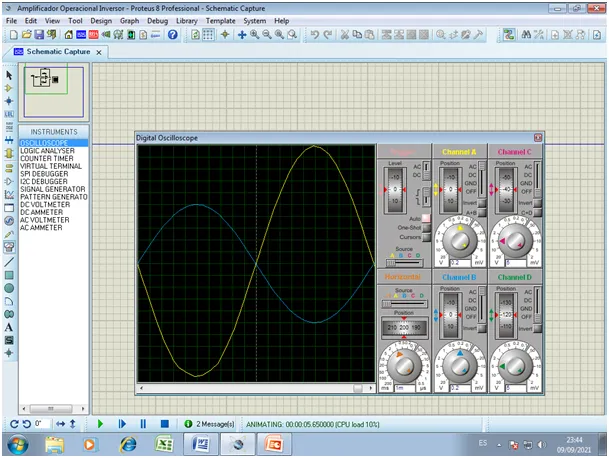Screen dimensions: 609x458
Task: Click the Zoom In magnifier icon
Action: coord(254,35)
